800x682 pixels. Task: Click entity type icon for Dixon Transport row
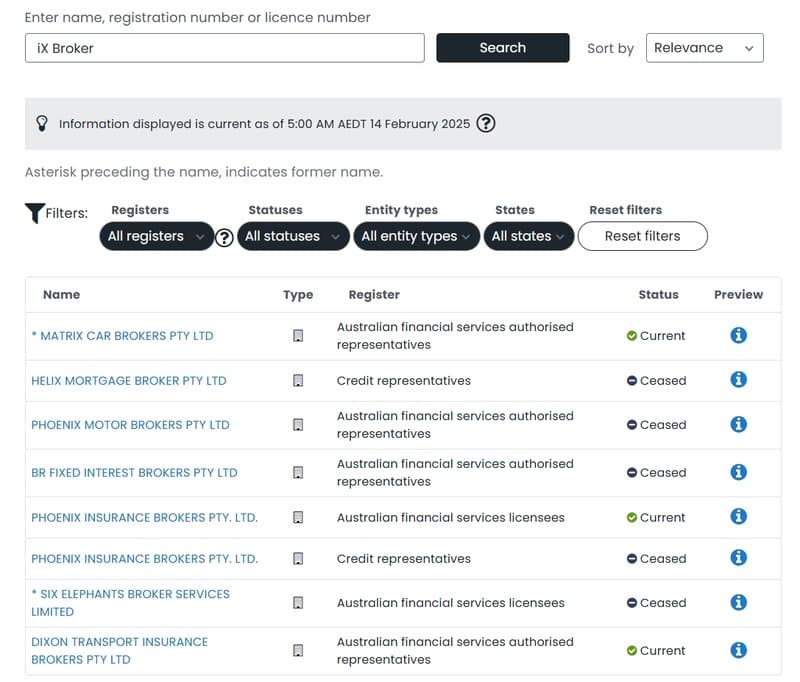[x=298, y=651]
